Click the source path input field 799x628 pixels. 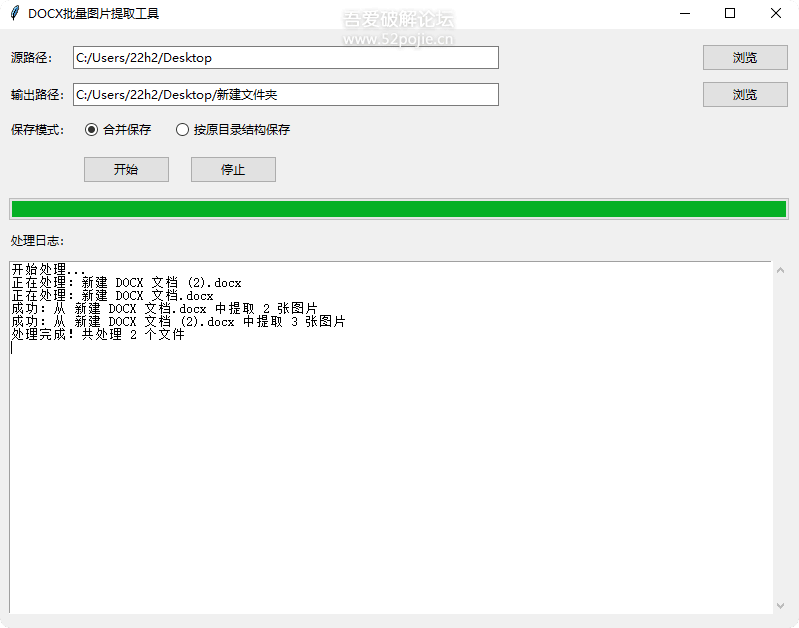(285, 58)
